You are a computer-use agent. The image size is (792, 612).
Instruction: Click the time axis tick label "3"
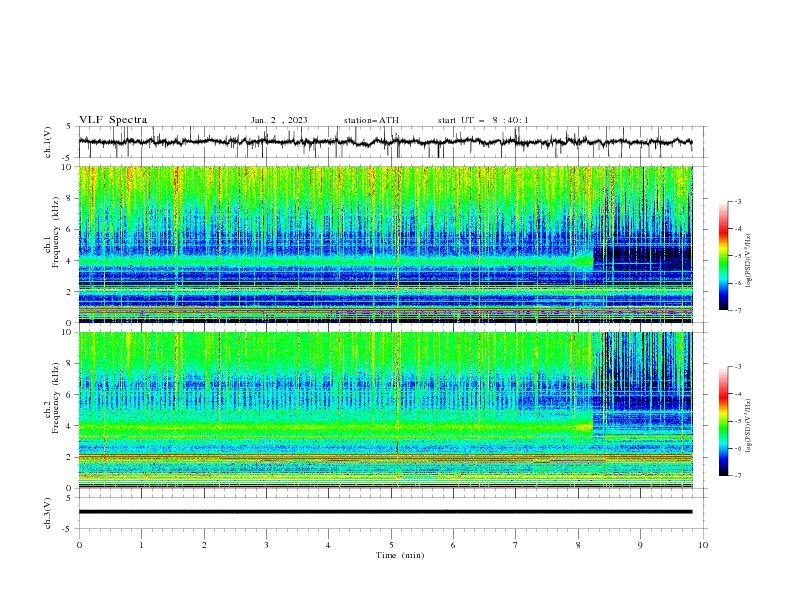(x=266, y=545)
